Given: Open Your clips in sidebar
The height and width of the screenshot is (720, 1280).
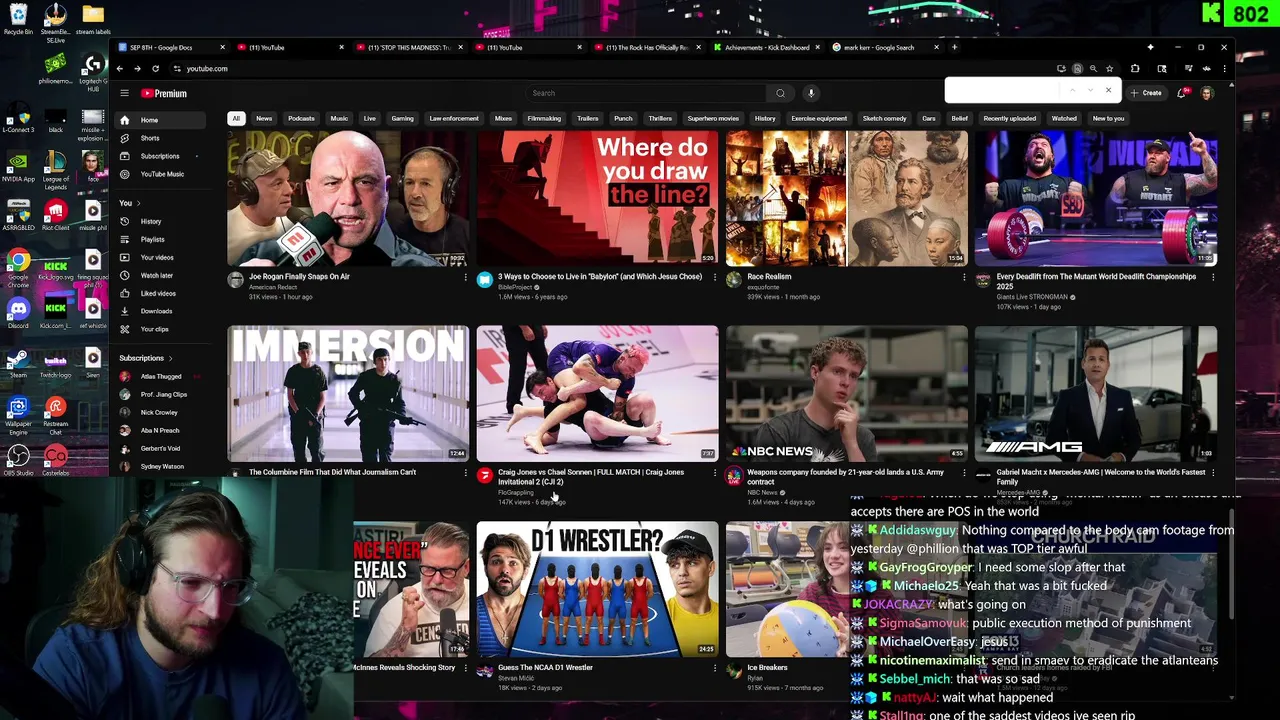Looking at the screenshot, I should pyautogui.click(x=159, y=329).
